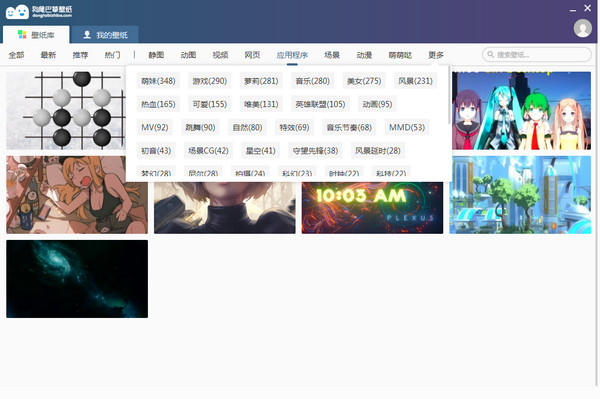Minimize the wallpaper app window
The image size is (600, 399).
[x=572, y=9]
